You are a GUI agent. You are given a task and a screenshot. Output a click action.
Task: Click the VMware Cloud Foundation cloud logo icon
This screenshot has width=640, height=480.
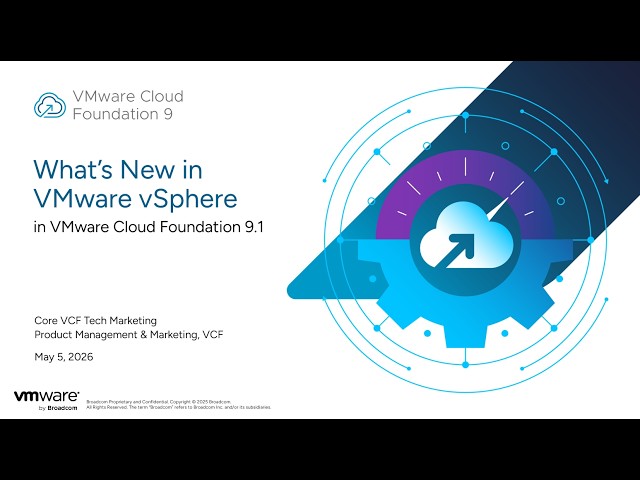click(x=50, y=105)
